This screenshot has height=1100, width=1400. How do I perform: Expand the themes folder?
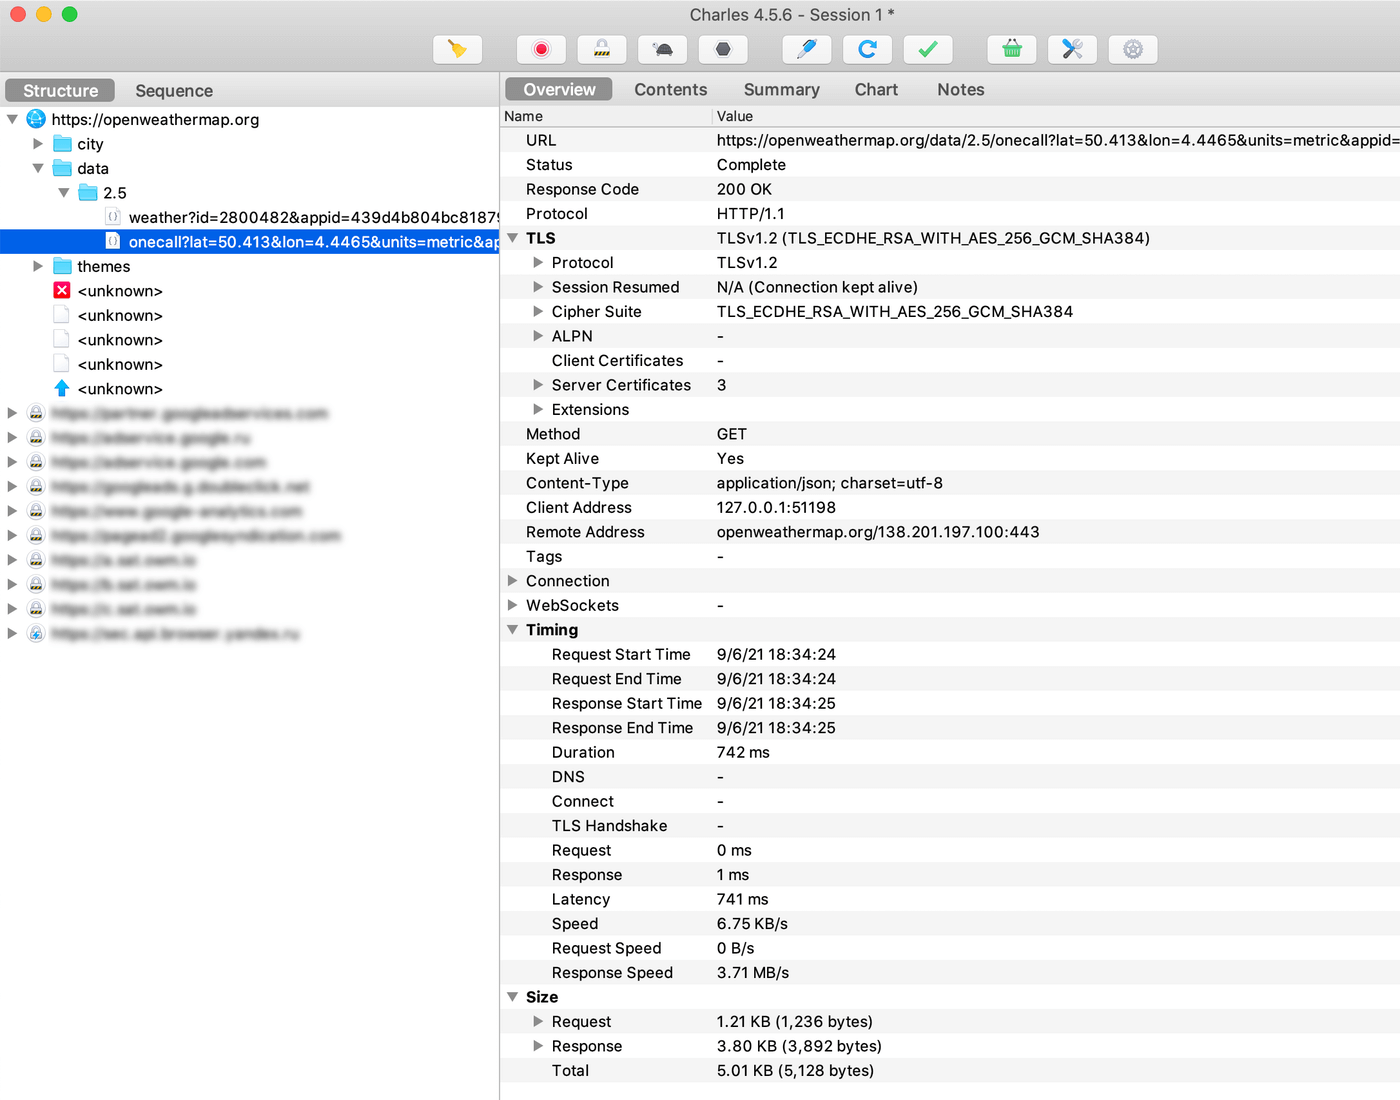pos(38,266)
